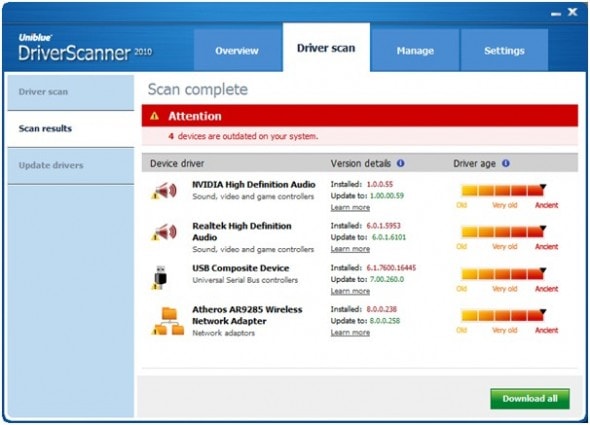This screenshot has height=425, width=590.
Task: Click the NVIDIA audio speaker icon
Action: click(x=164, y=191)
